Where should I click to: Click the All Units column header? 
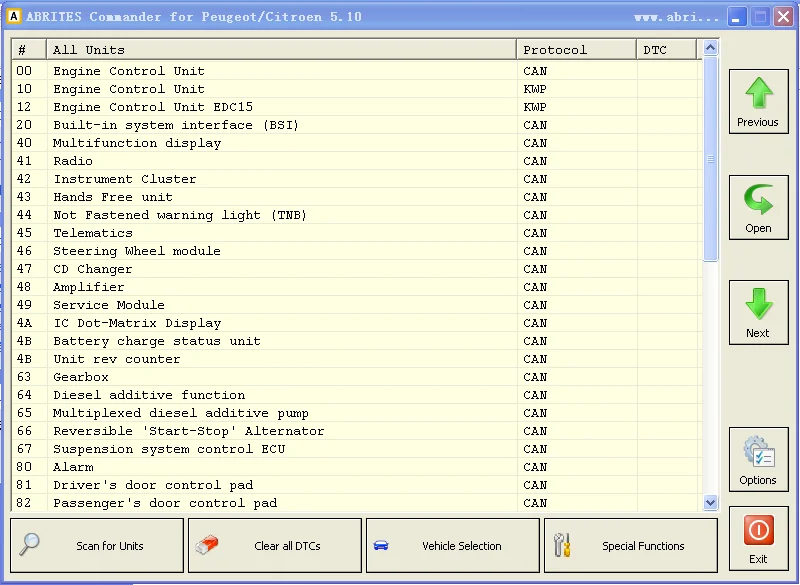[281, 49]
